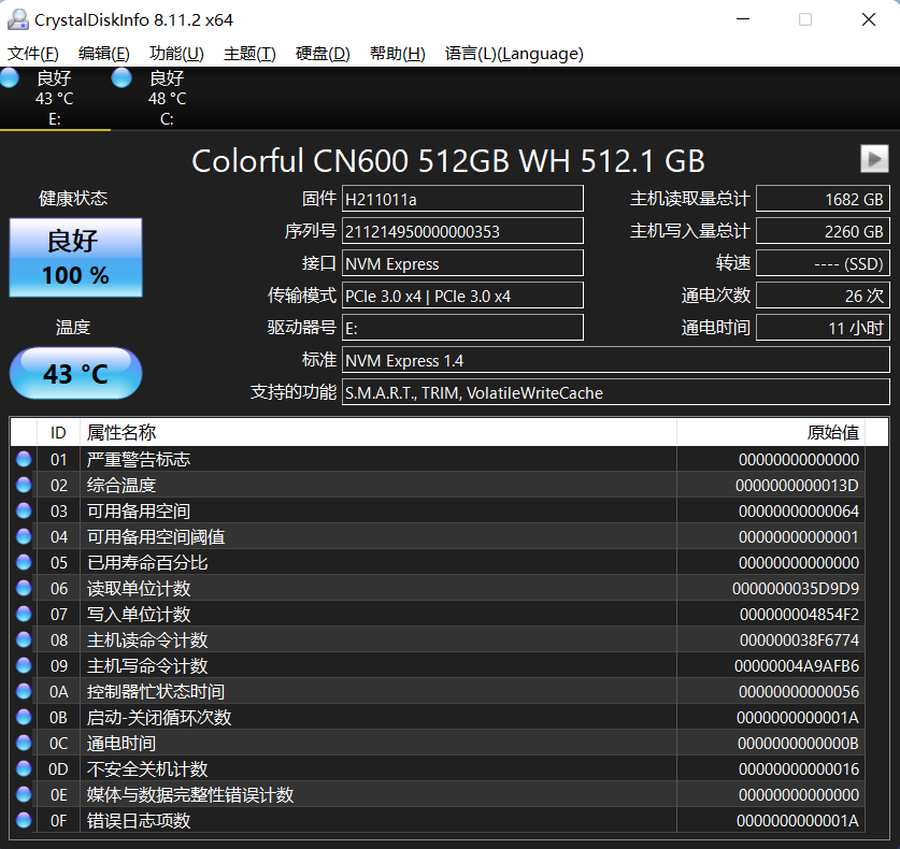
Task: Click the power on hours value 11 小时
Action: click(823, 328)
